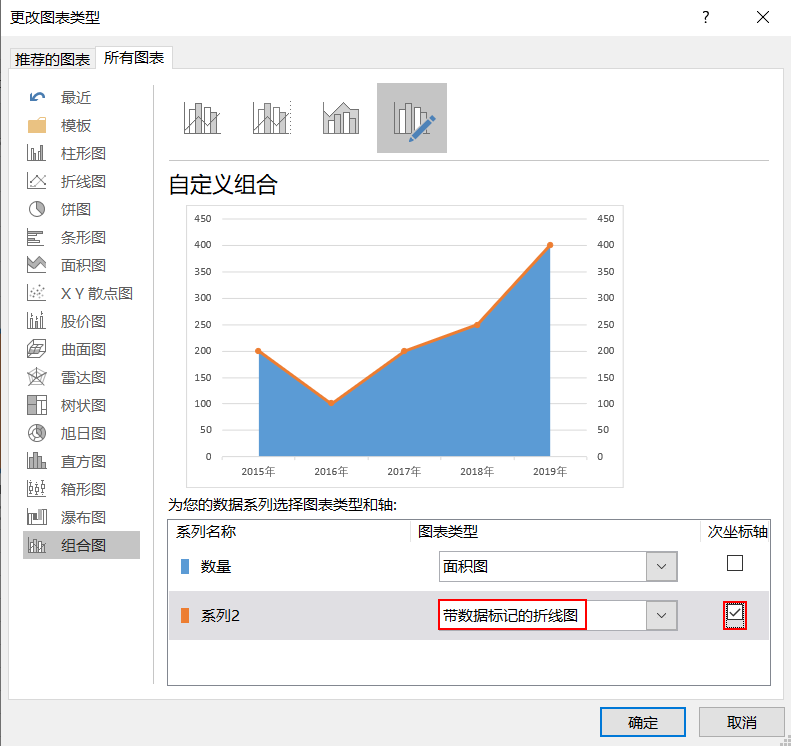Confirm with the 确定 button
Image resolution: width=791 pixels, height=746 pixels.
click(x=643, y=722)
